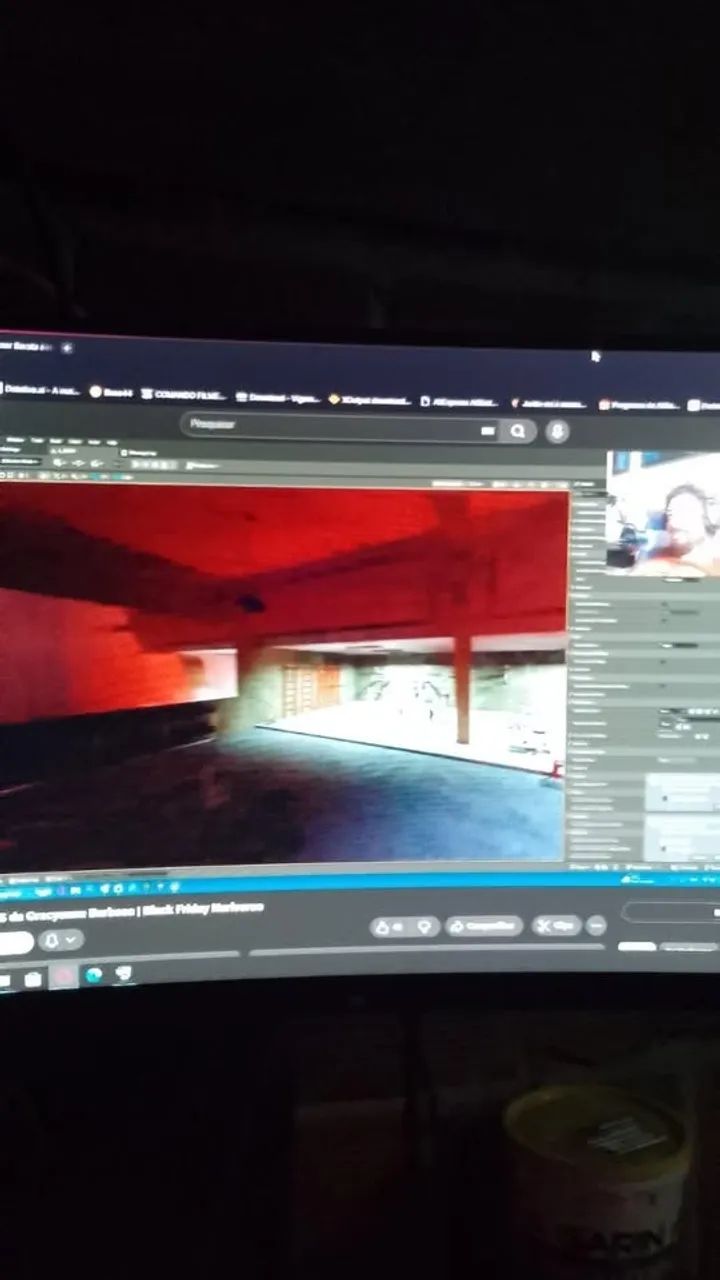Open the Base44 bookmark
Viewport: 720px width, 1280px height.
point(110,393)
